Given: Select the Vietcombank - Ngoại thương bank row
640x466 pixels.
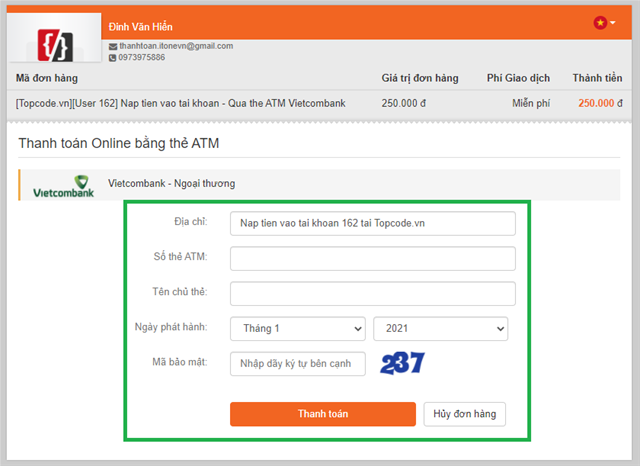Looking at the screenshot, I should pyautogui.click(x=319, y=185).
